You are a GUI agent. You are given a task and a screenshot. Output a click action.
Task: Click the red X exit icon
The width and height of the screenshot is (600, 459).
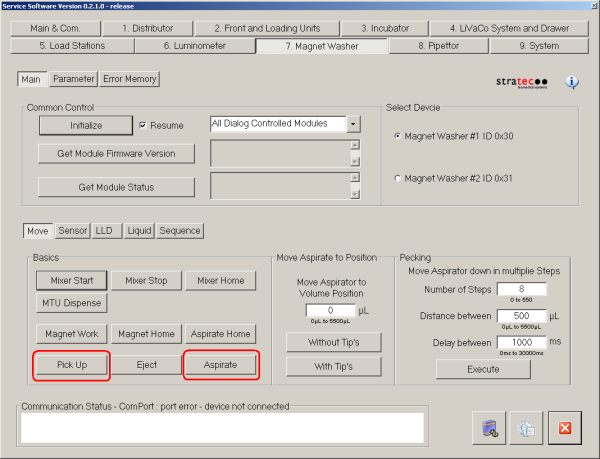(564, 428)
